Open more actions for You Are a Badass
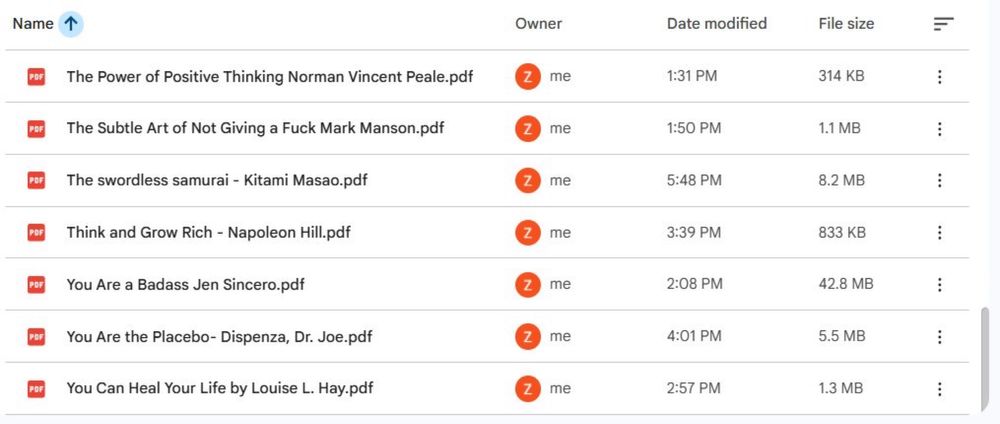 pyautogui.click(x=939, y=285)
